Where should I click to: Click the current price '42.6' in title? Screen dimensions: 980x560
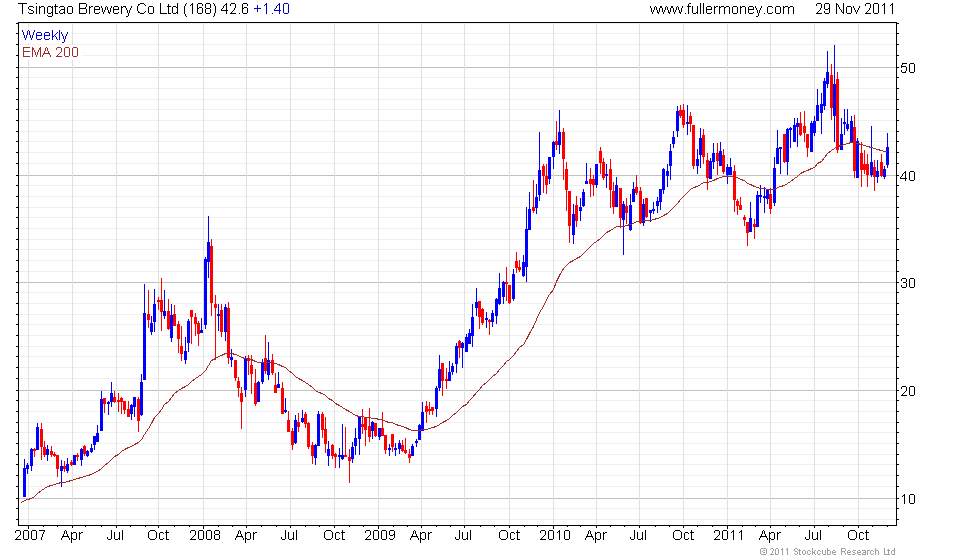234,9
